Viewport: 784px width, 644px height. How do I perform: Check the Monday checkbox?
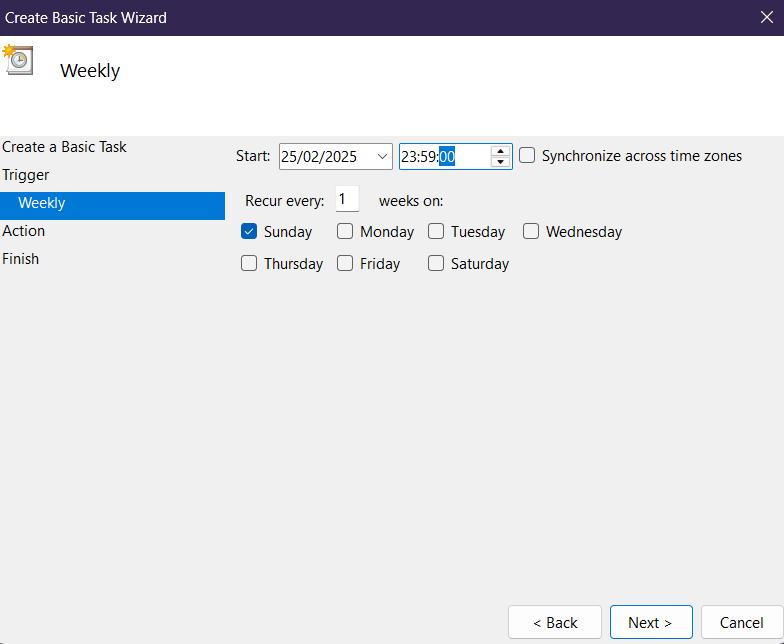(x=345, y=232)
